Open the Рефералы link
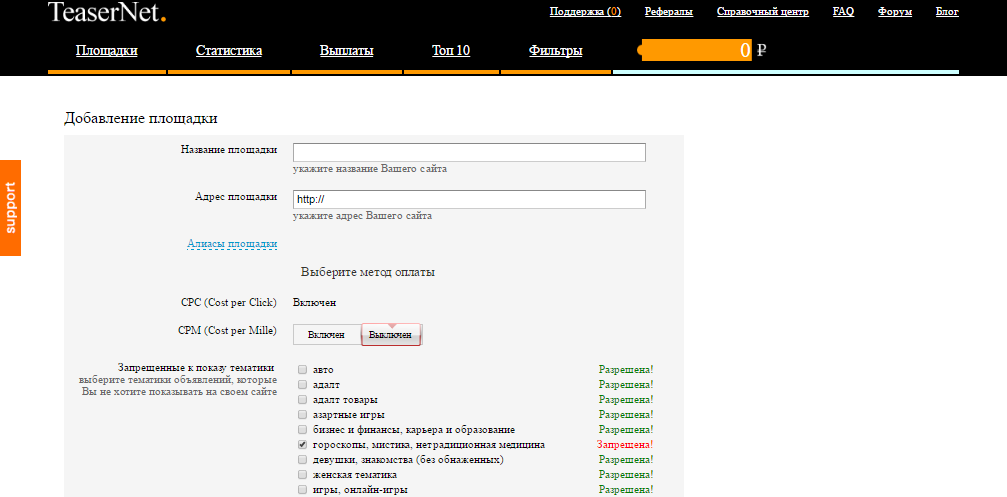The image size is (1007, 497). 669,12
